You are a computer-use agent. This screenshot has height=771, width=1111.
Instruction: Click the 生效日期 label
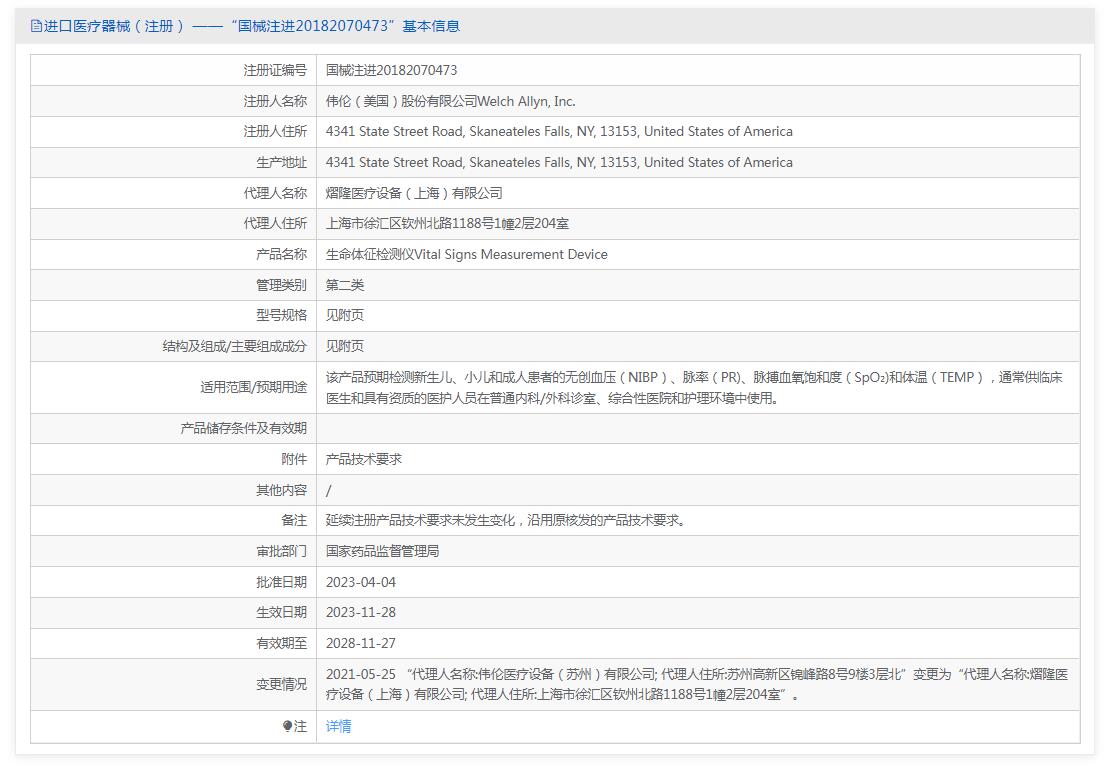[281, 613]
